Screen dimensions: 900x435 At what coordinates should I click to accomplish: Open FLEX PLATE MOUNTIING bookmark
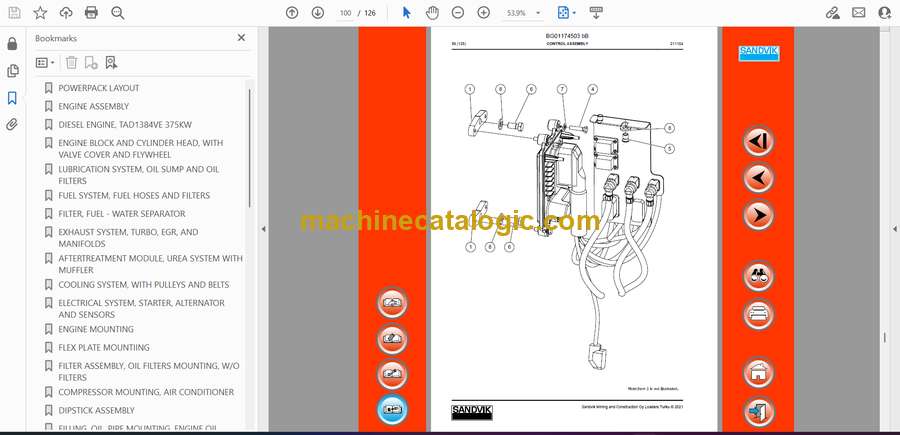tap(104, 347)
